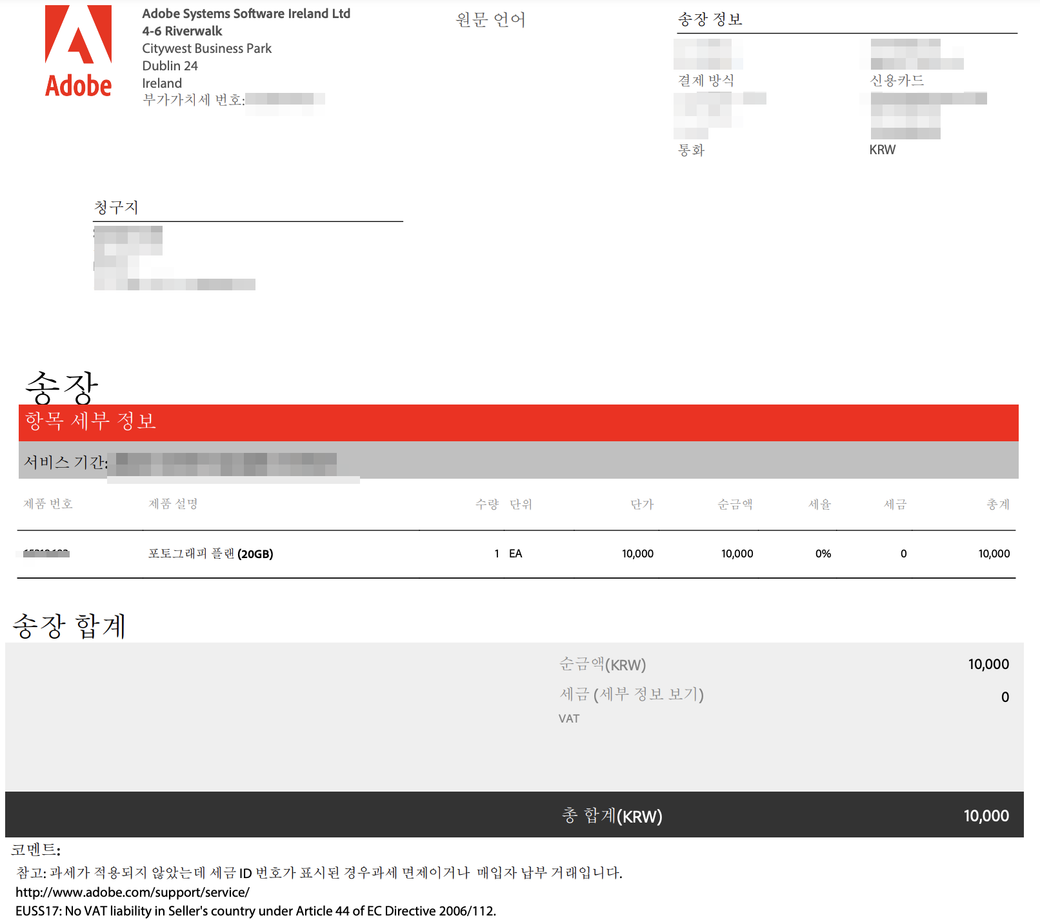Click the 서비스 기간 gray row
This screenshot has width=1040, height=920.
(518, 461)
